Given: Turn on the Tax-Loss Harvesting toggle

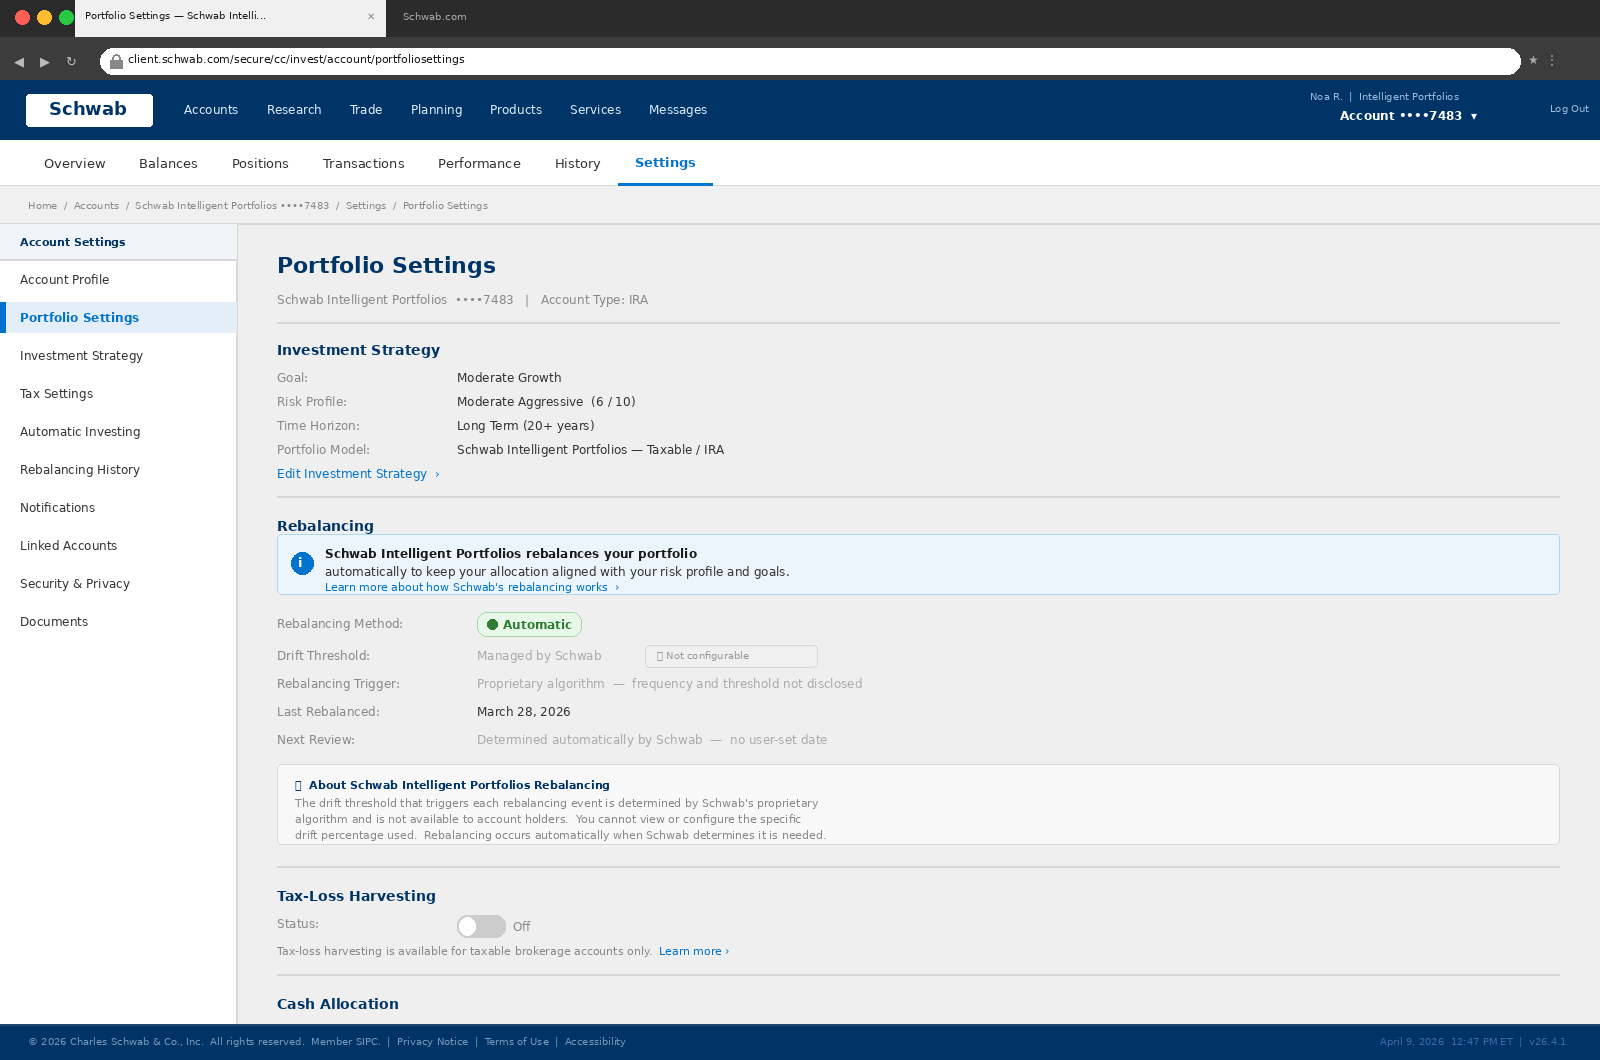Looking at the screenshot, I should [x=481, y=926].
